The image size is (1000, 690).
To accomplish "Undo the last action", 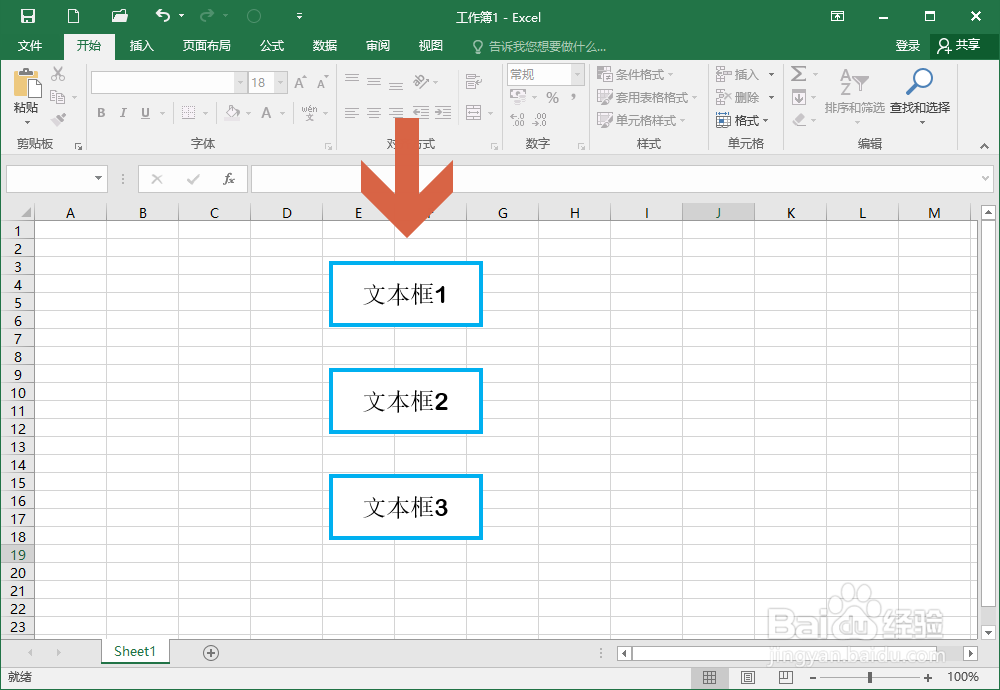I will [163, 16].
